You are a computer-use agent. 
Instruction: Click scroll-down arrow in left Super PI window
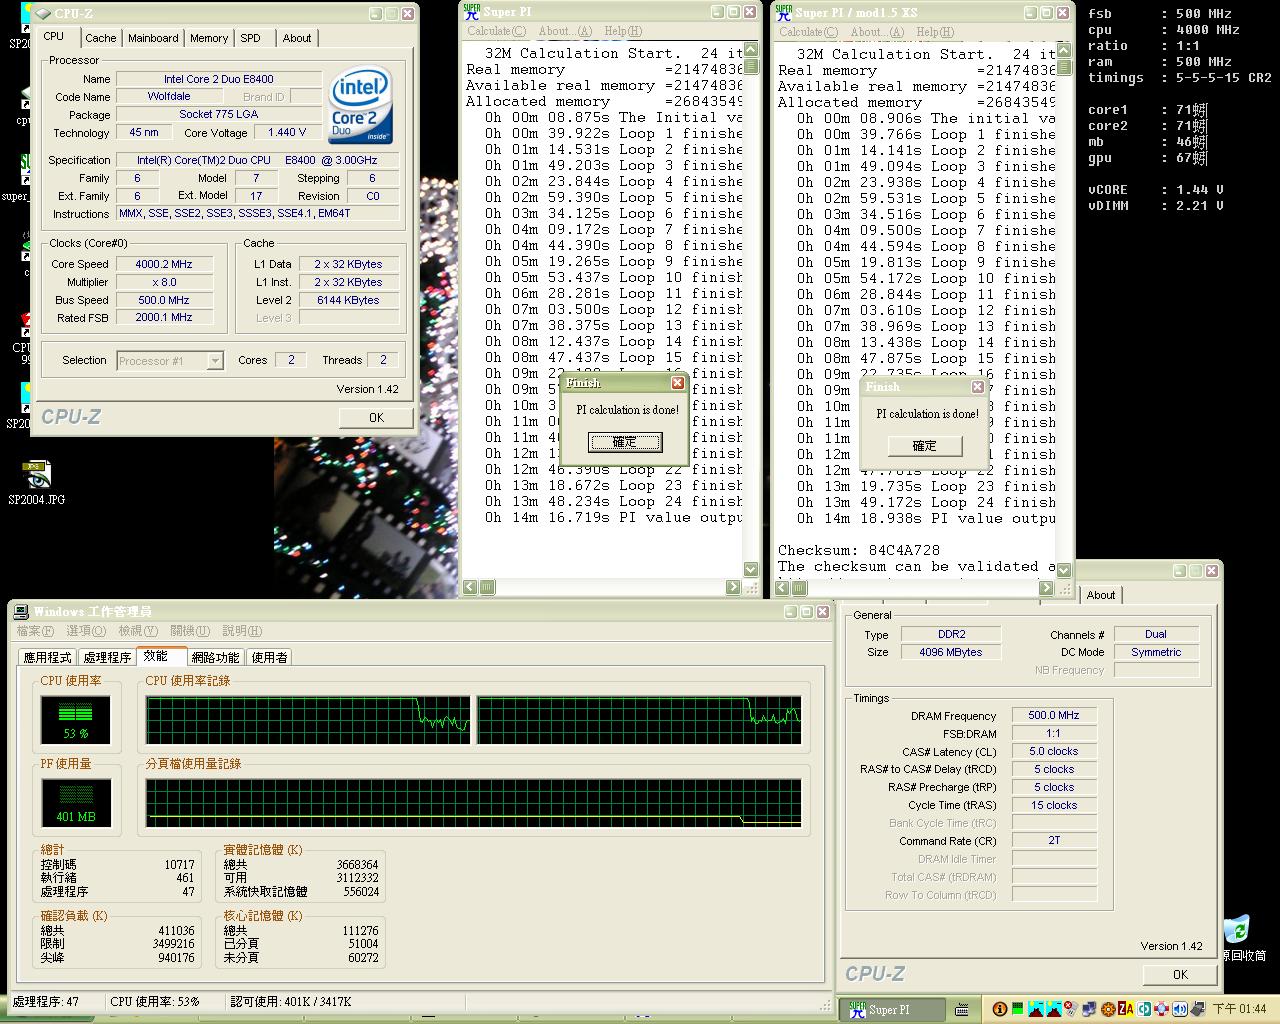point(751,569)
